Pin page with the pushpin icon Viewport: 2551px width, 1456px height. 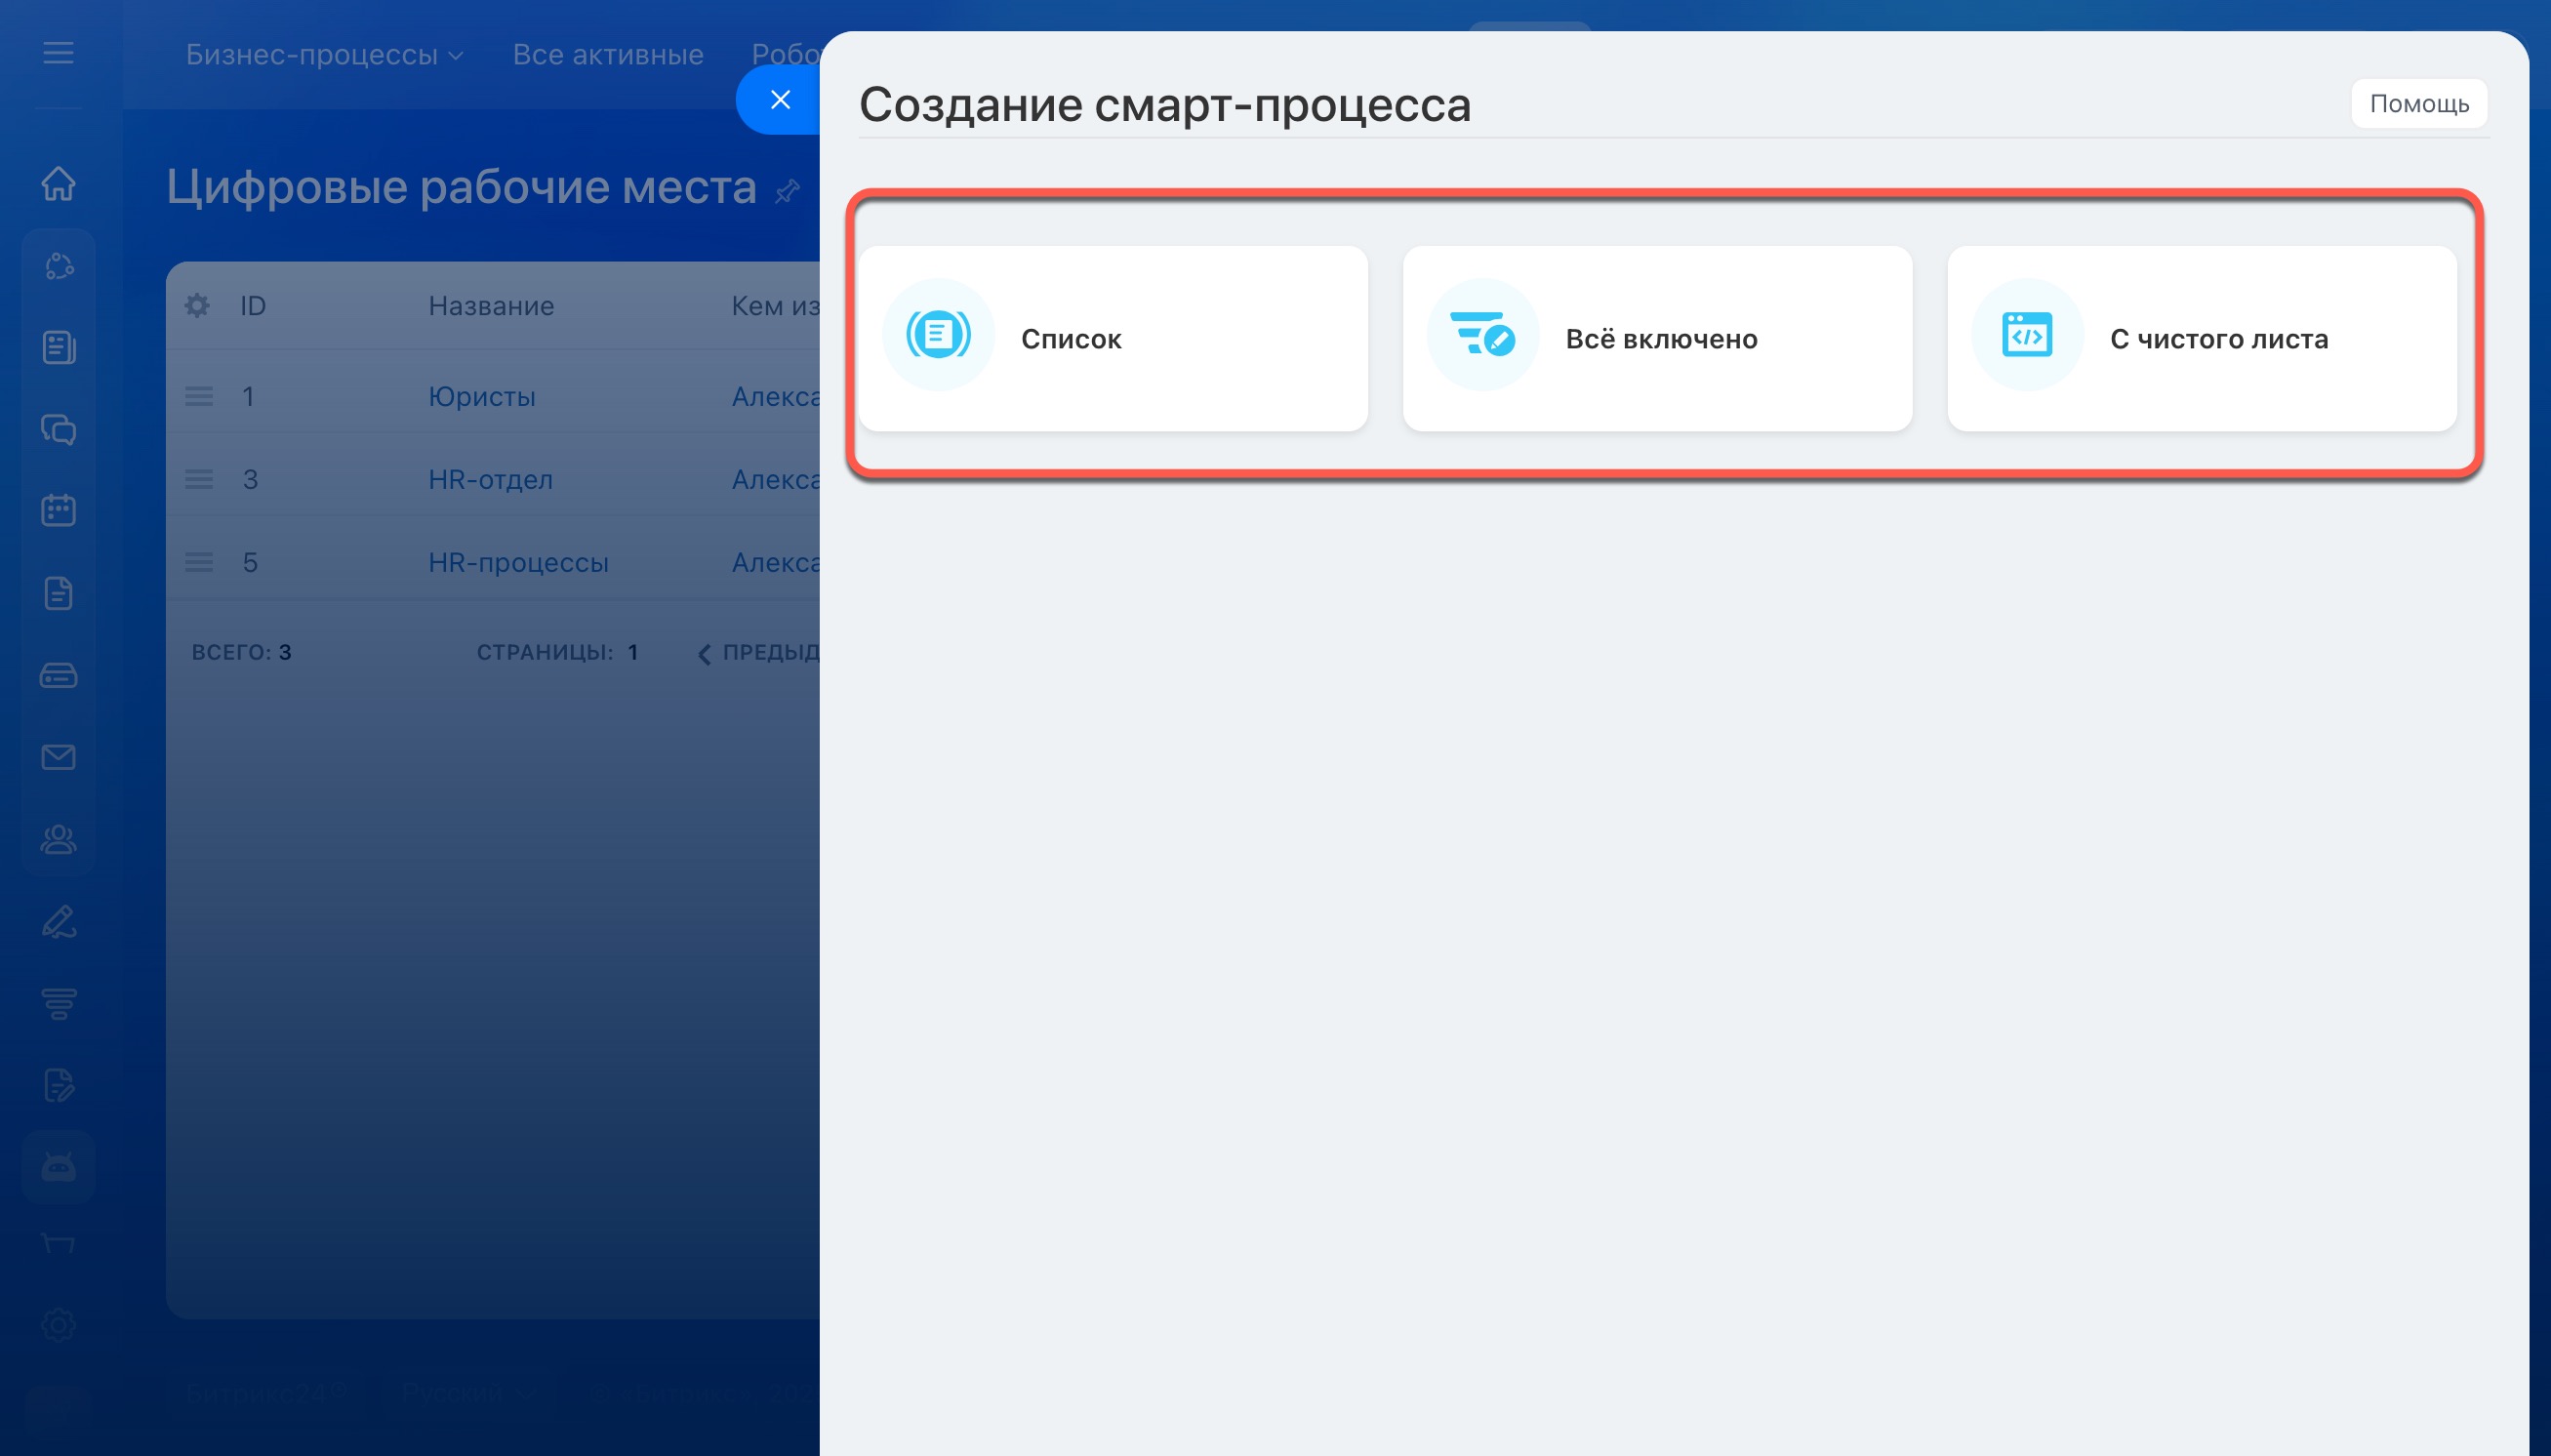pos(788,191)
